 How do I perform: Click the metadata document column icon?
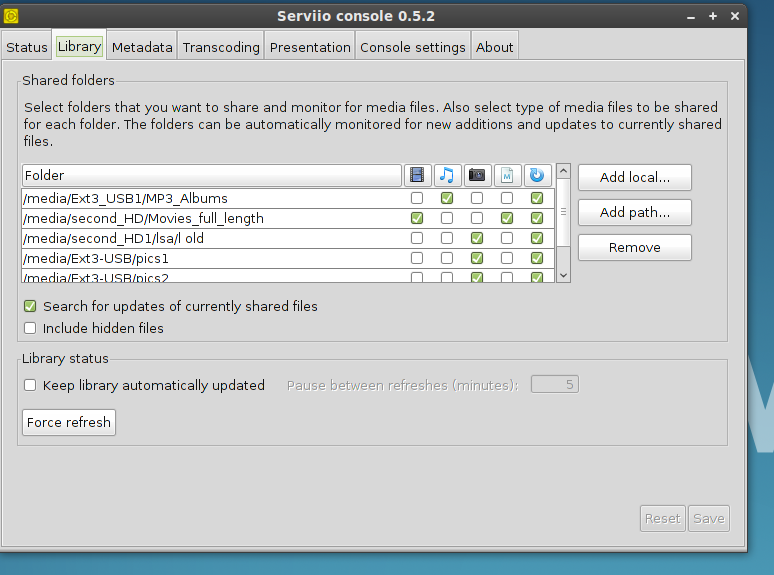coord(507,176)
